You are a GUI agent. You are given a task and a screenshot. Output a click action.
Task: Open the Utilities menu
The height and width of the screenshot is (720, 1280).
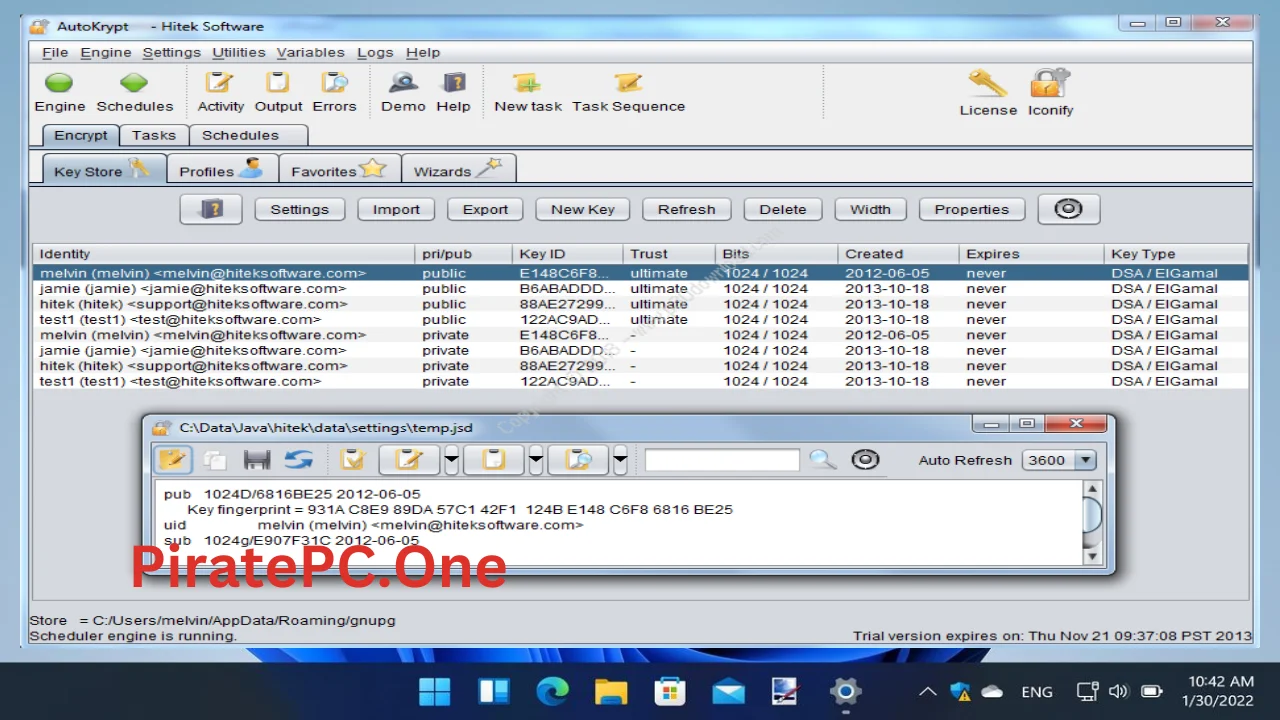tap(239, 52)
